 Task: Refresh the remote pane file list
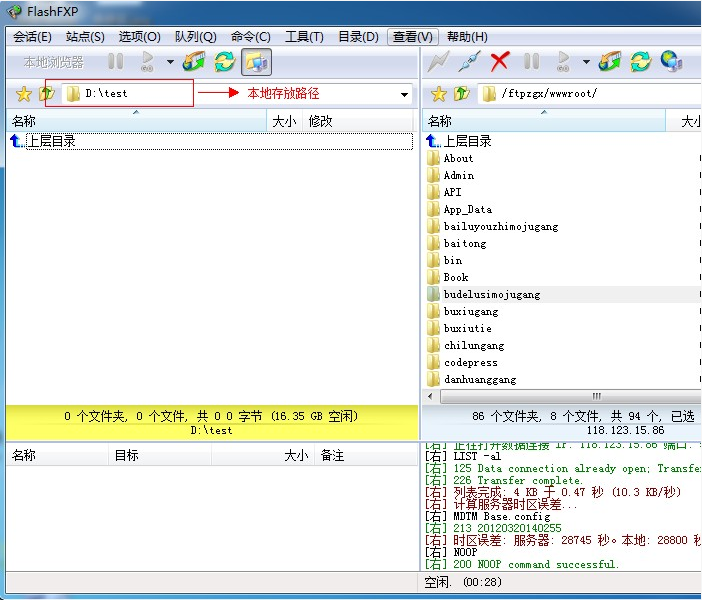pos(640,62)
